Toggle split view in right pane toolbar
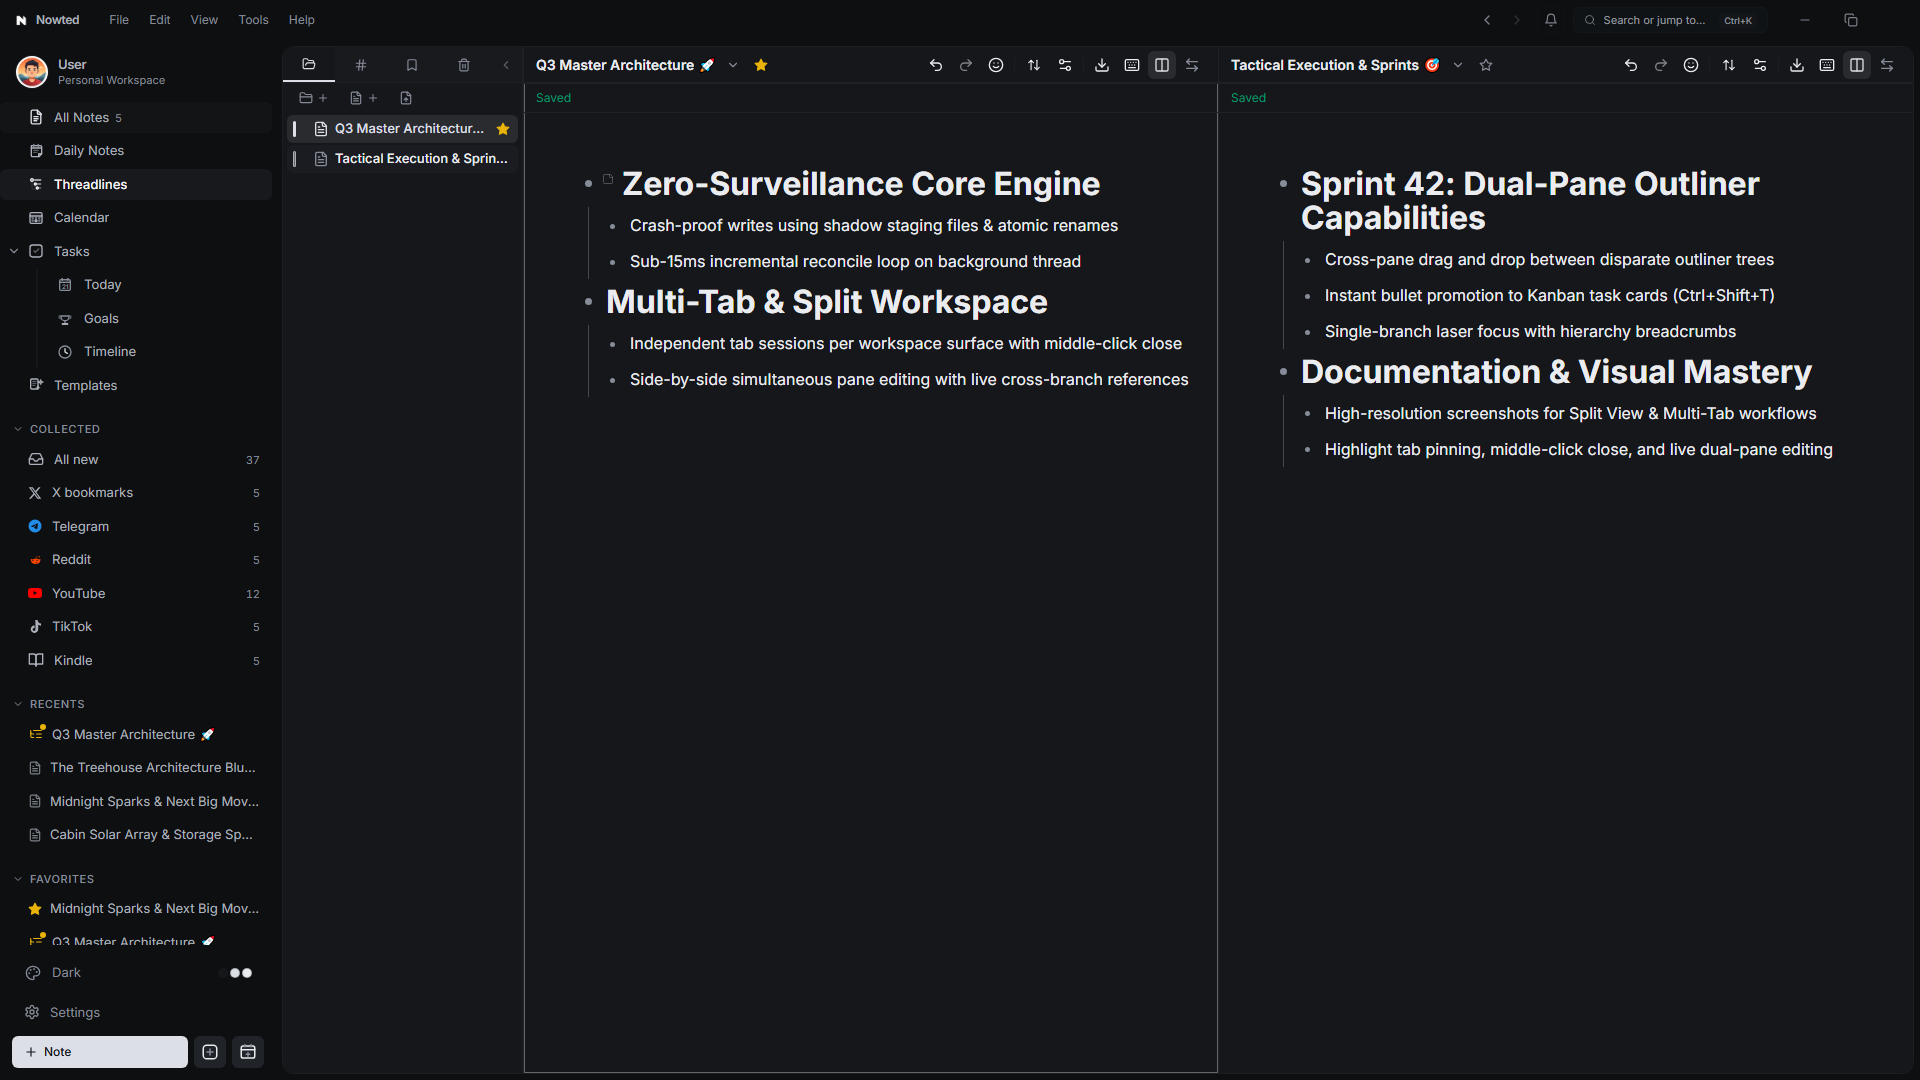This screenshot has width=1920, height=1080. 1857,65
